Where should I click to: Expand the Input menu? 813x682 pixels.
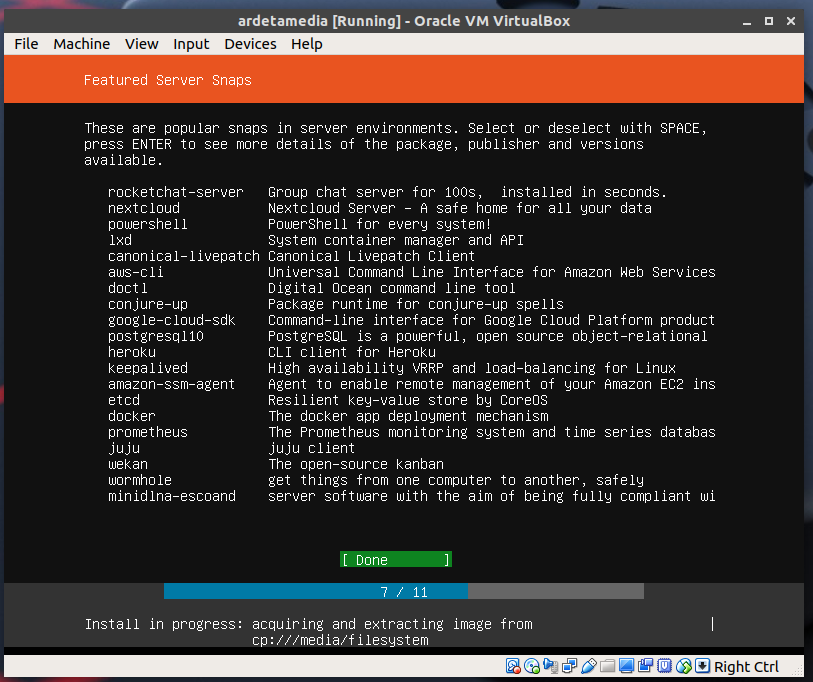(x=191, y=44)
